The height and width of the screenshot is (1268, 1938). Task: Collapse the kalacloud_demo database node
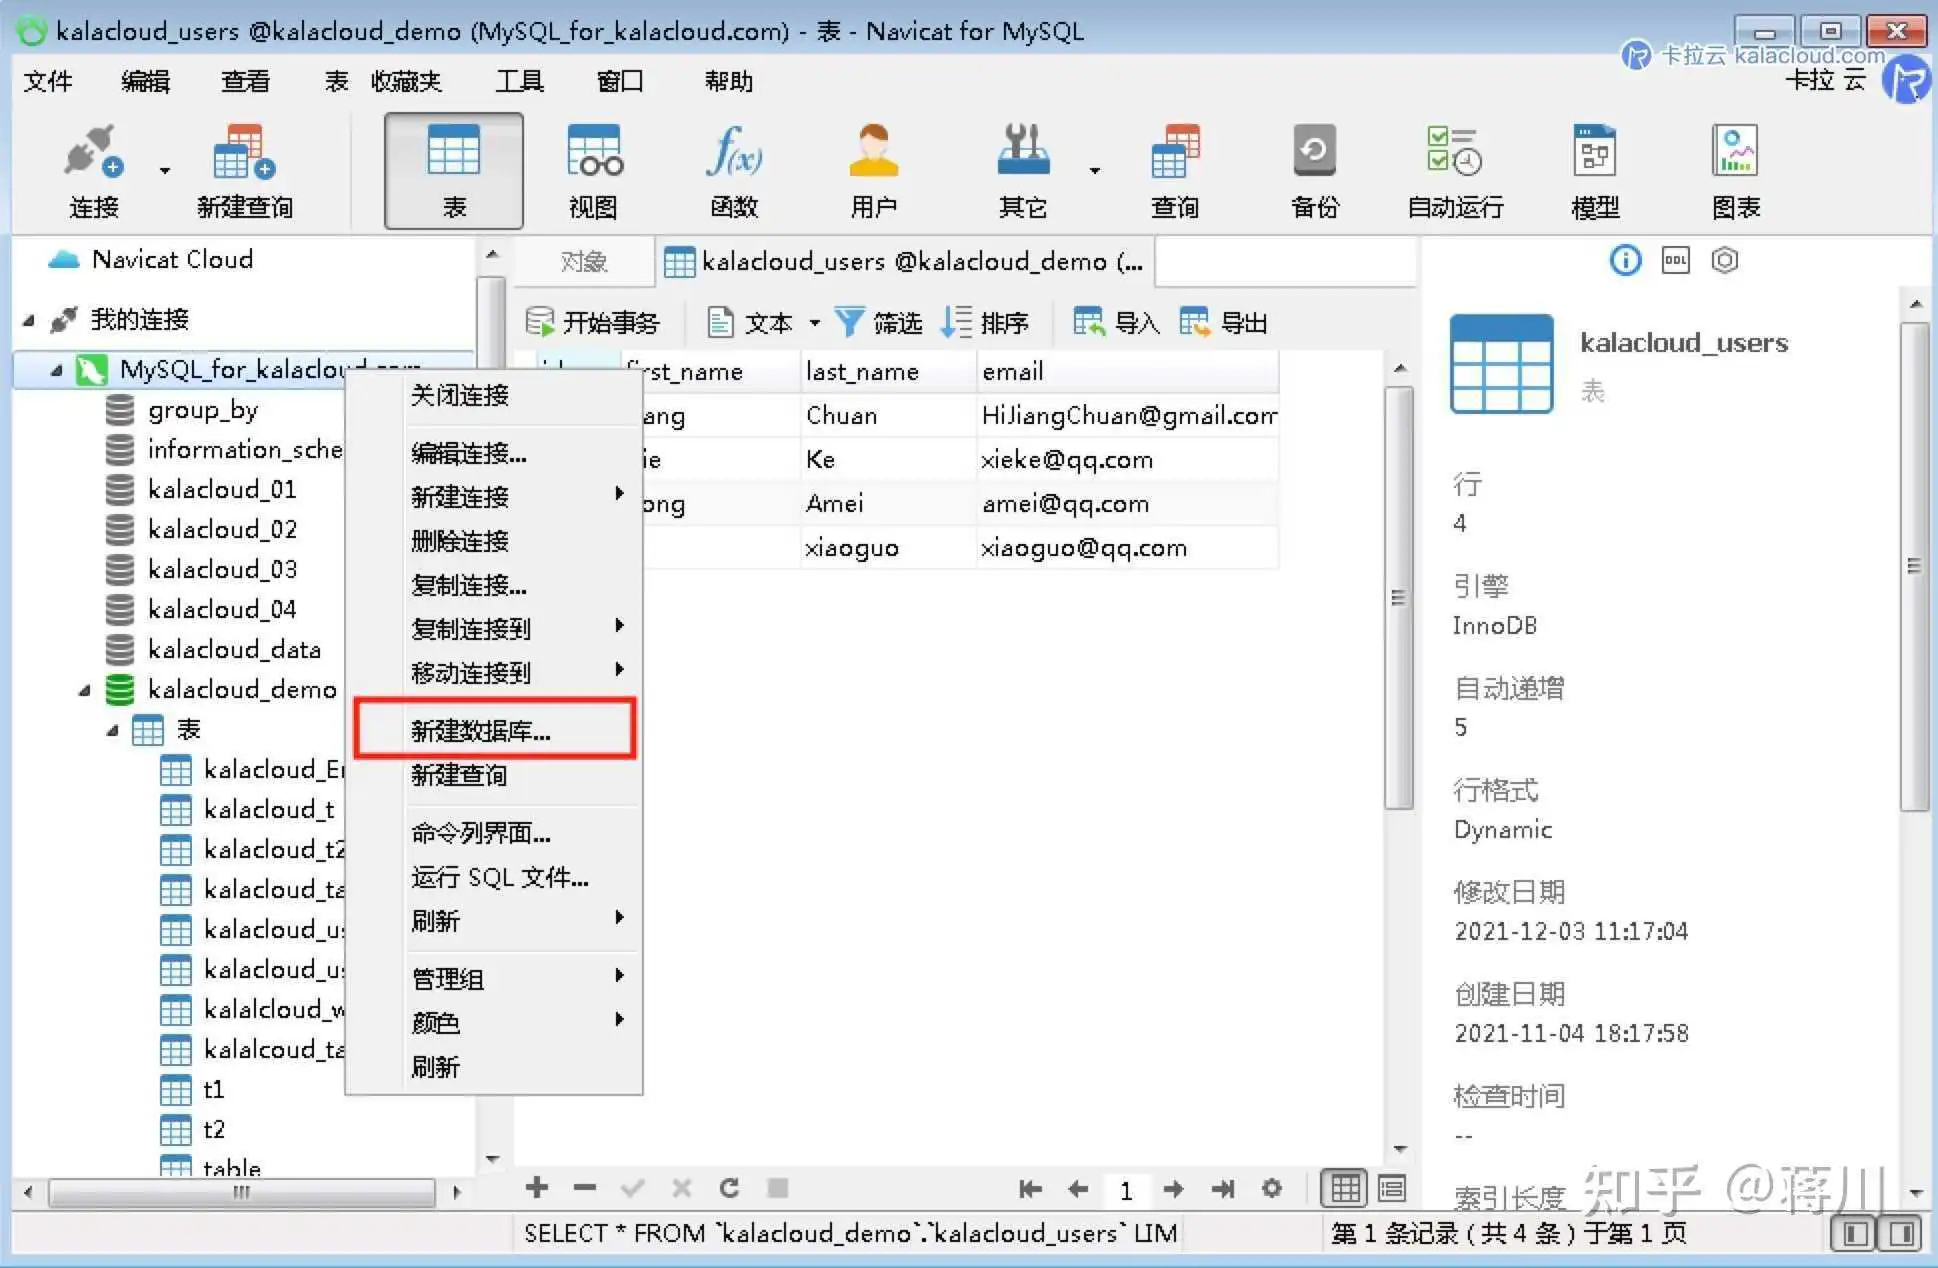[85, 690]
